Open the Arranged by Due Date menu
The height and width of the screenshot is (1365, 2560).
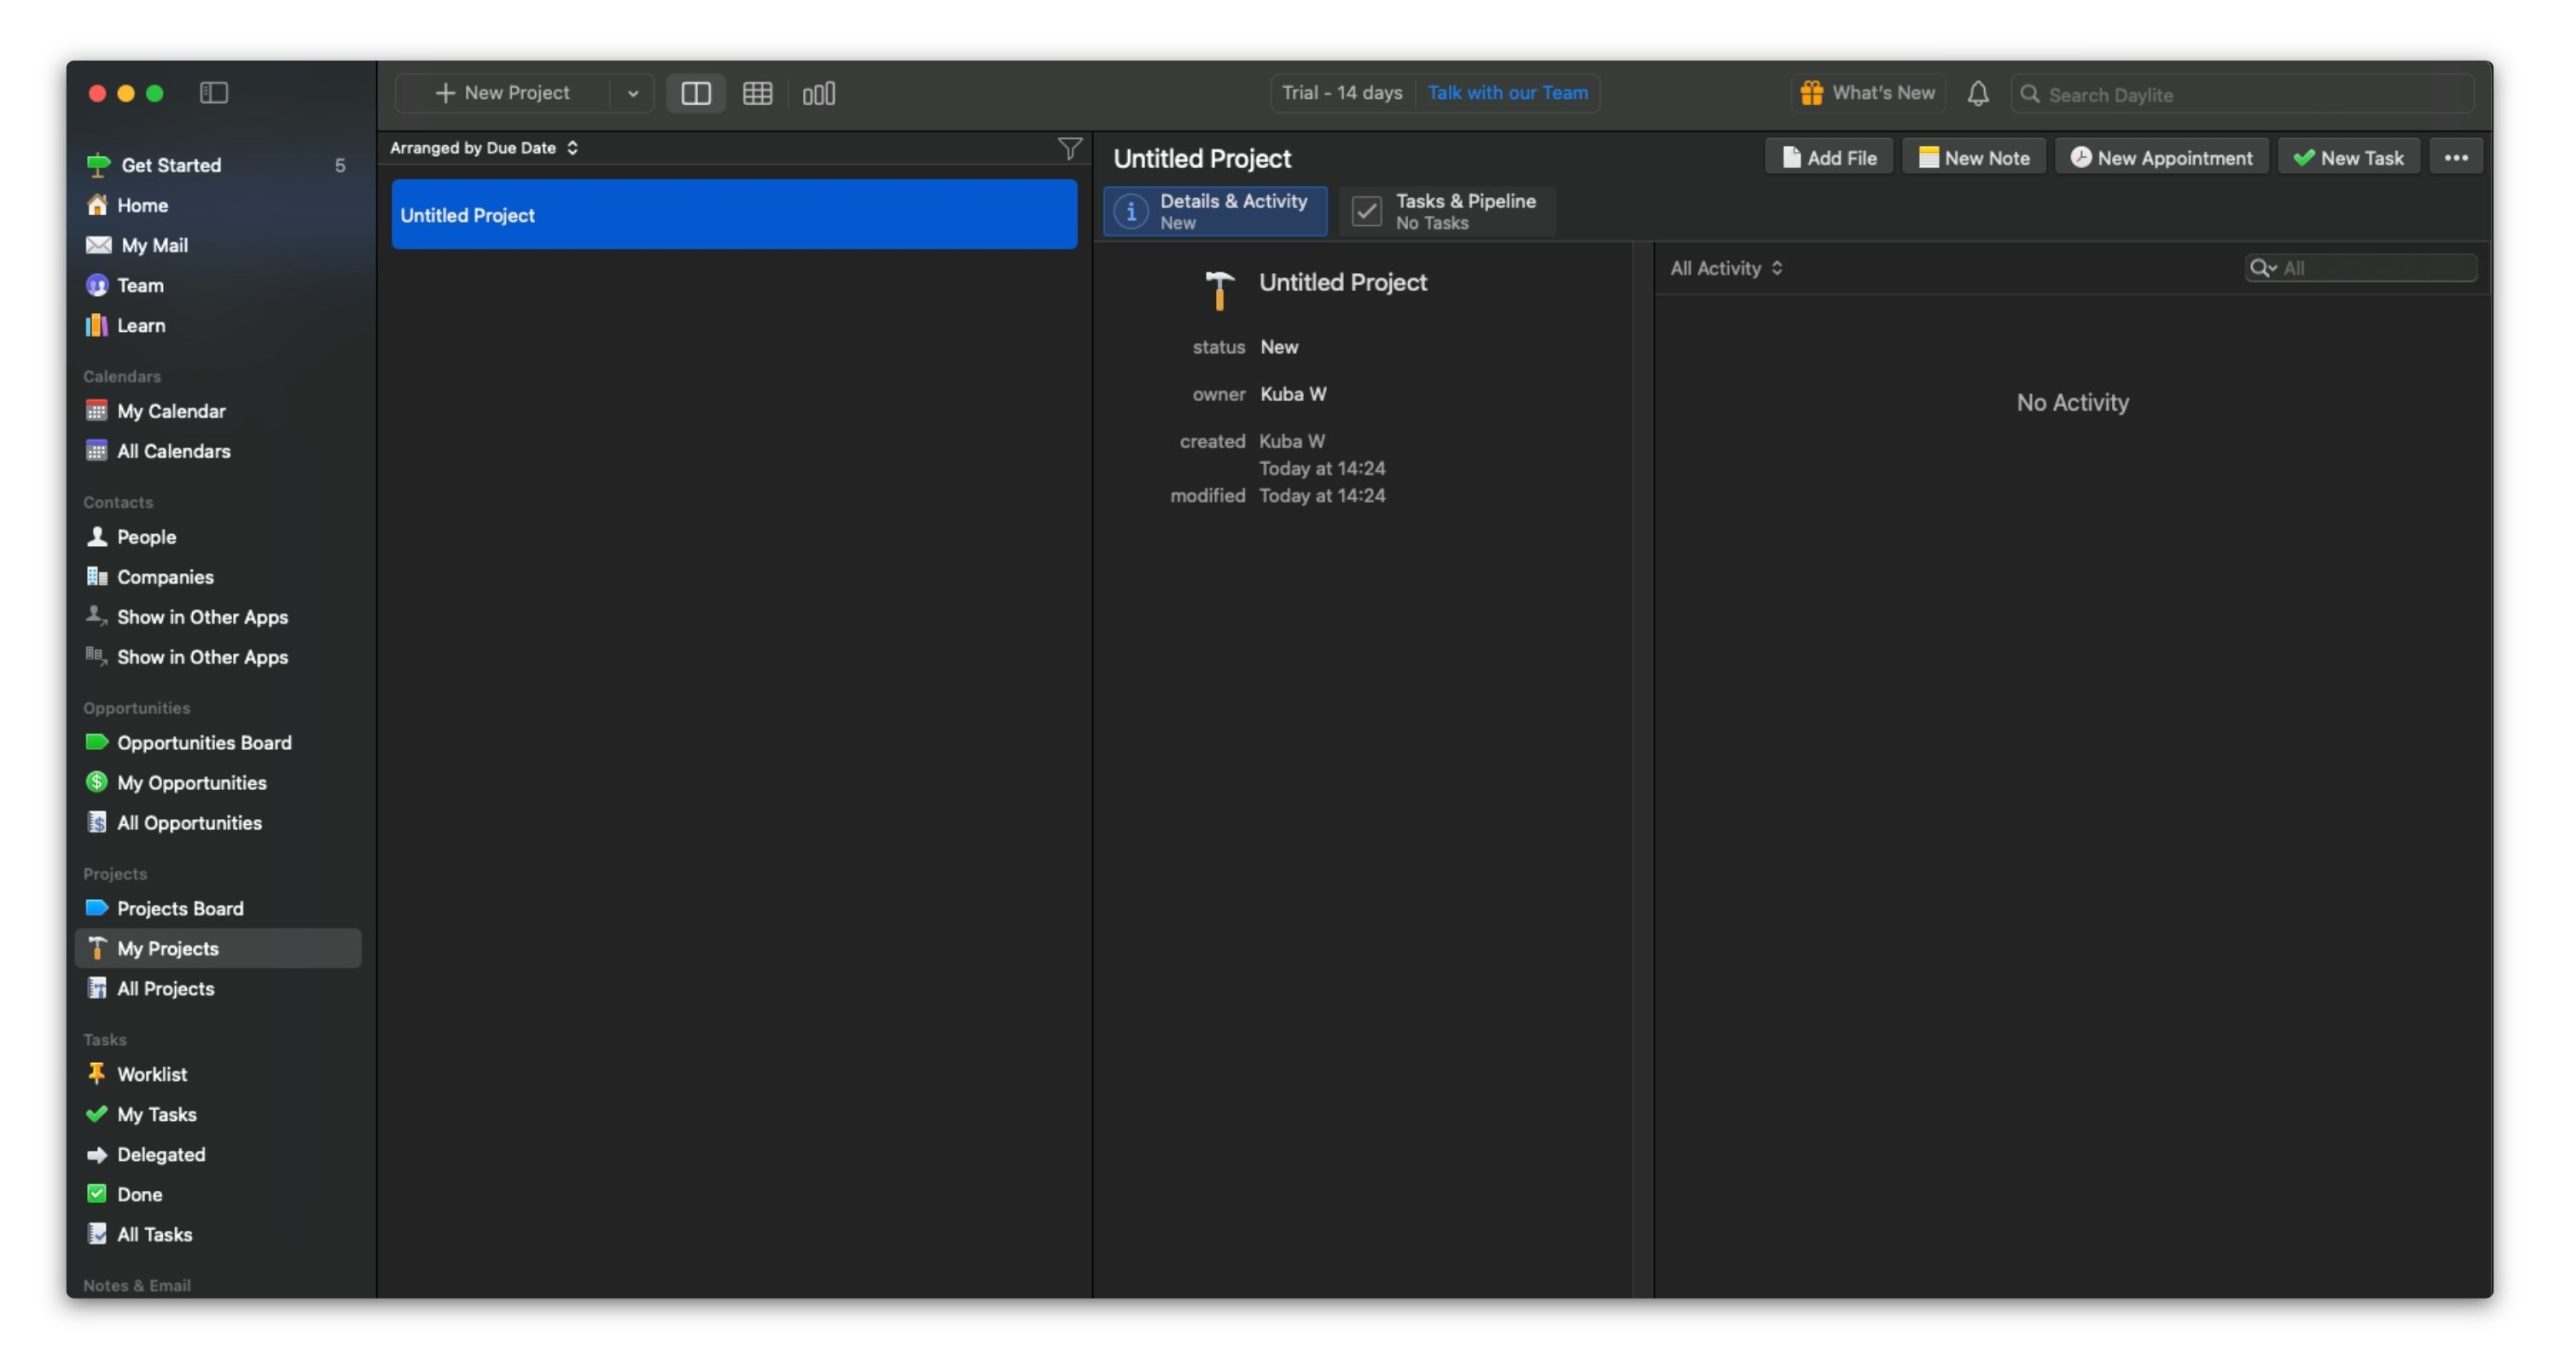(x=484, y=148)
